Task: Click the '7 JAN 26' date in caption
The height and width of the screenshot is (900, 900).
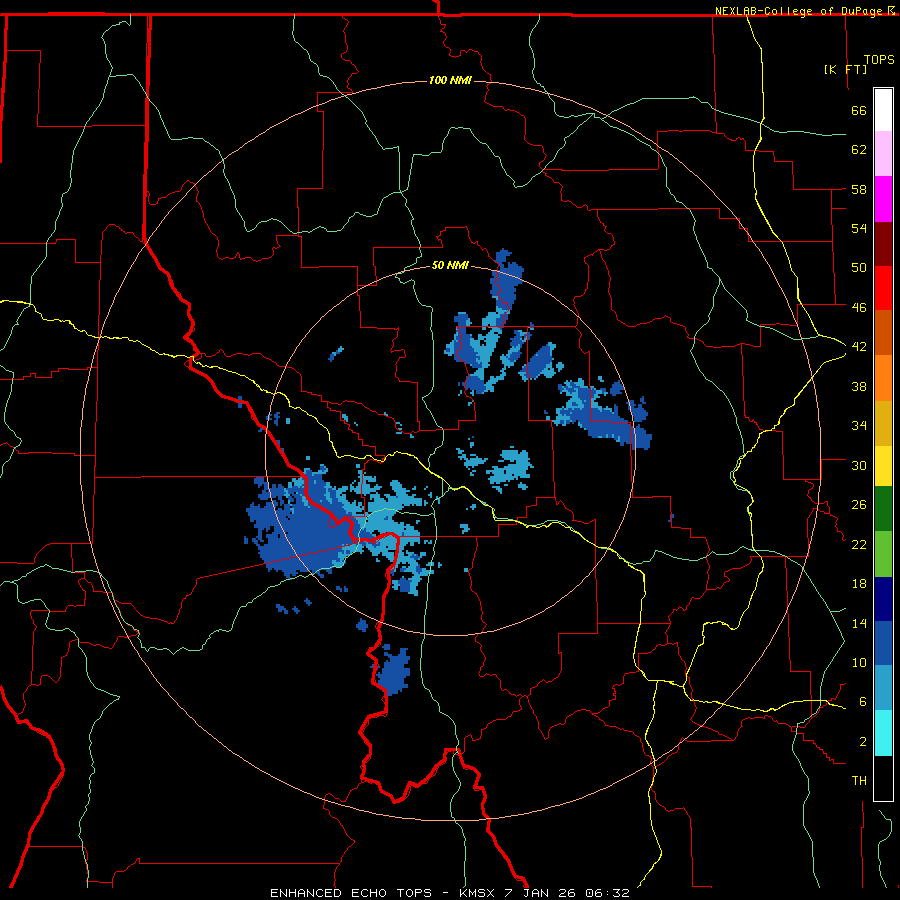Action: 541,893
